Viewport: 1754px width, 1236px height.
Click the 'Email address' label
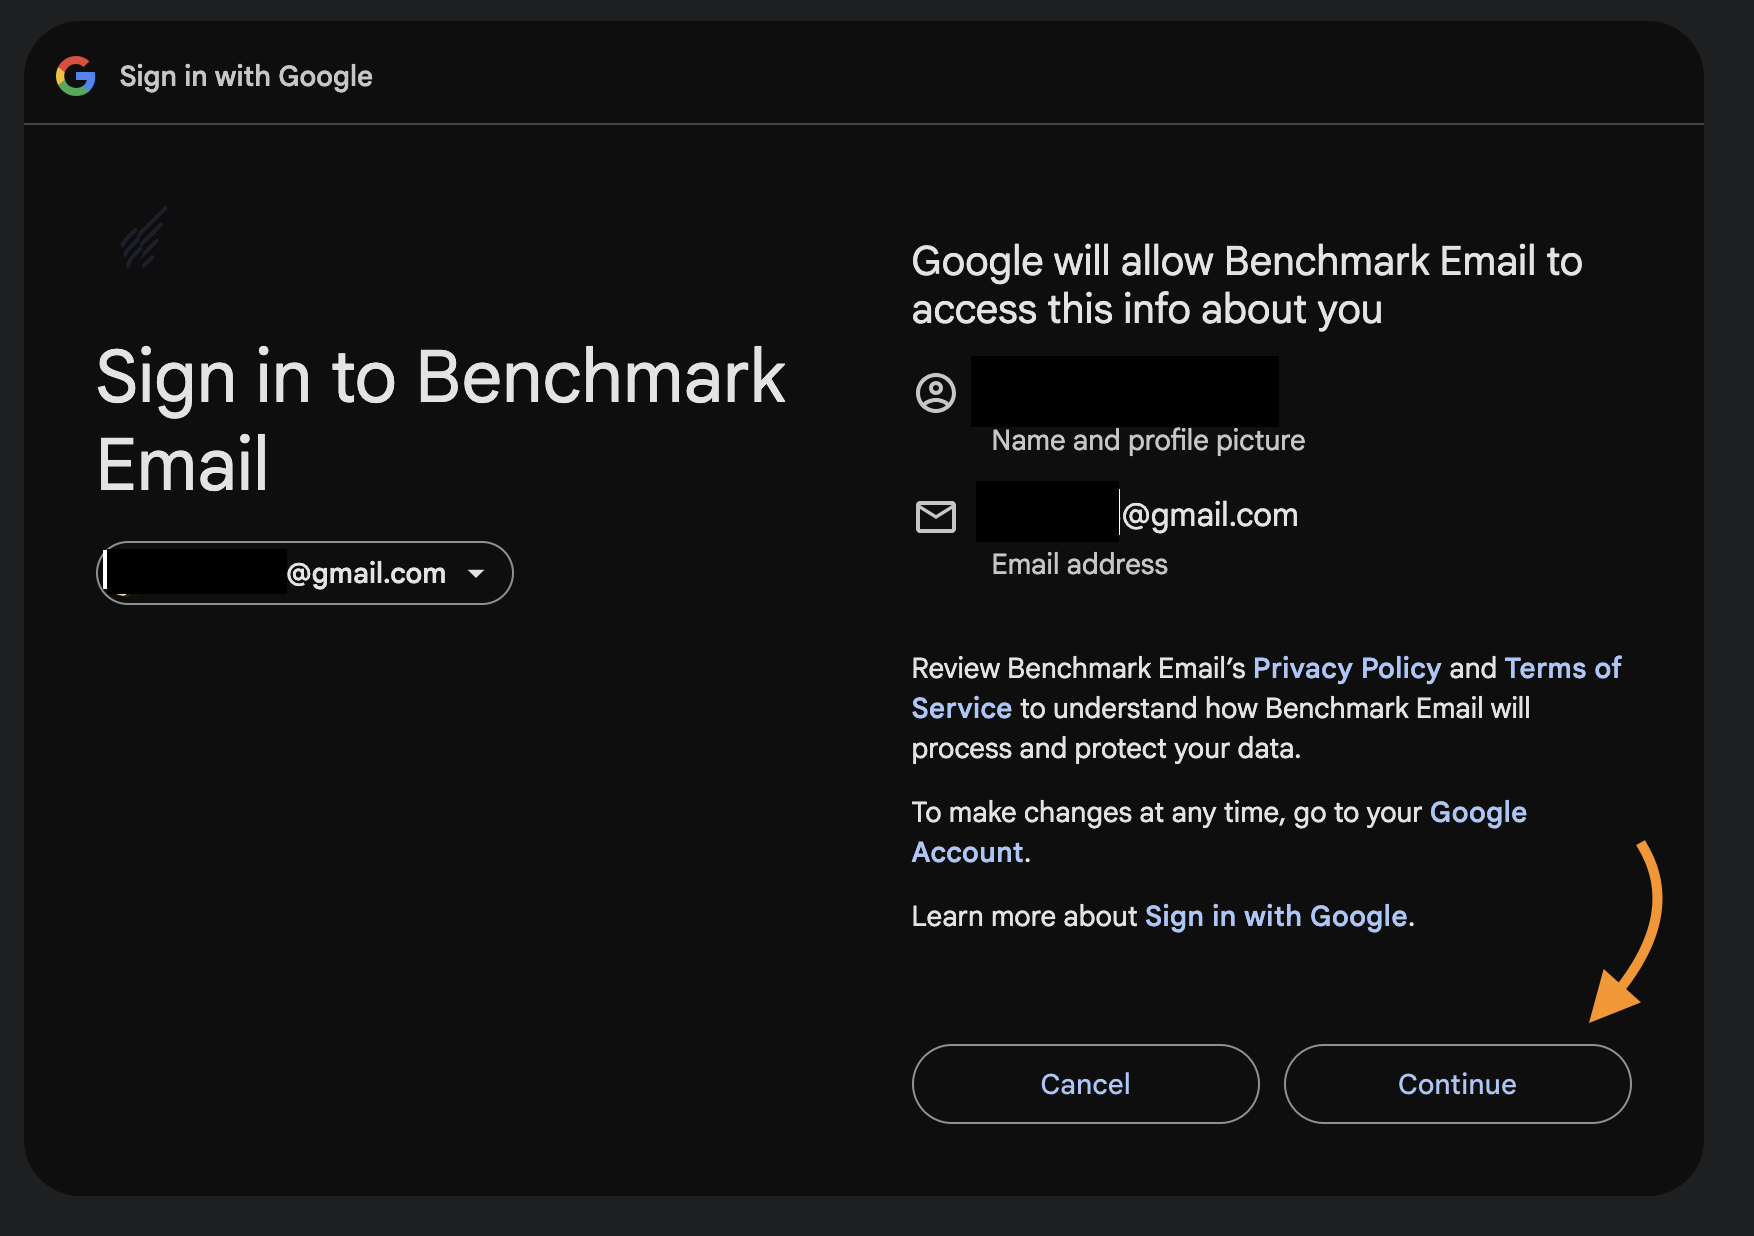click(1080, 565)
